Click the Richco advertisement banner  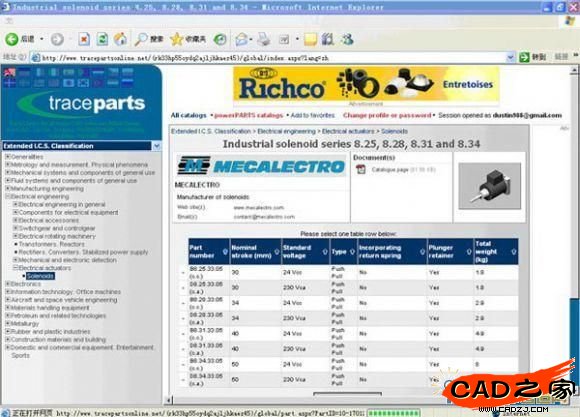[x=366, y=85]
